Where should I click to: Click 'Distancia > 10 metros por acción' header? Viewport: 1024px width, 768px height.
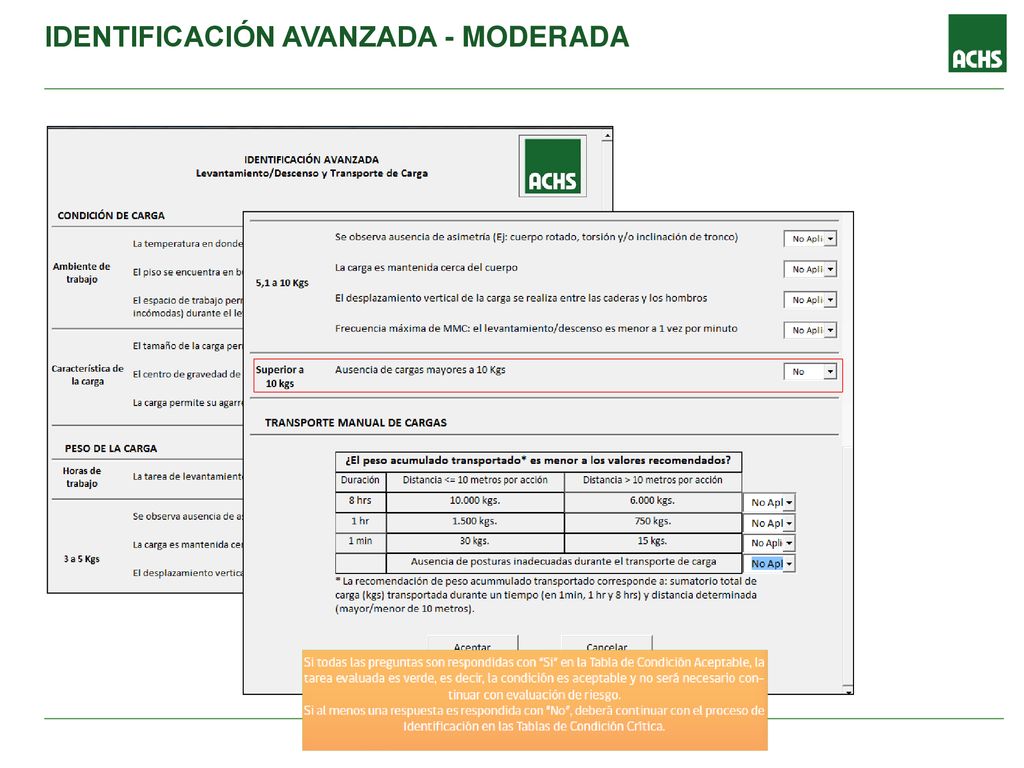[653, 481]
